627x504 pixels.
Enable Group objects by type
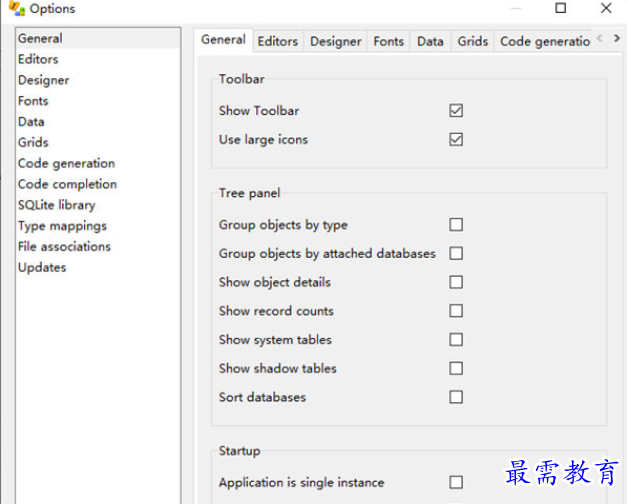456,225
